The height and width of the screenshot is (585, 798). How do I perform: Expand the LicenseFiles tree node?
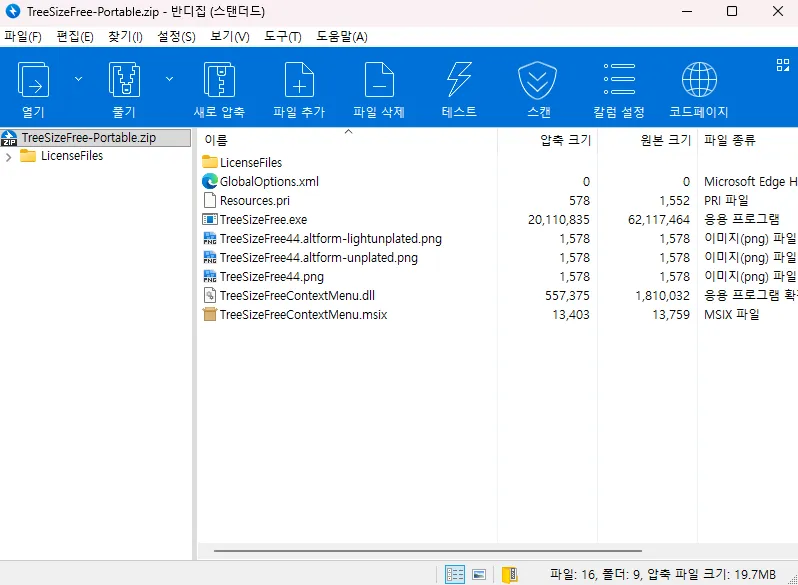(x=8, y=157)
